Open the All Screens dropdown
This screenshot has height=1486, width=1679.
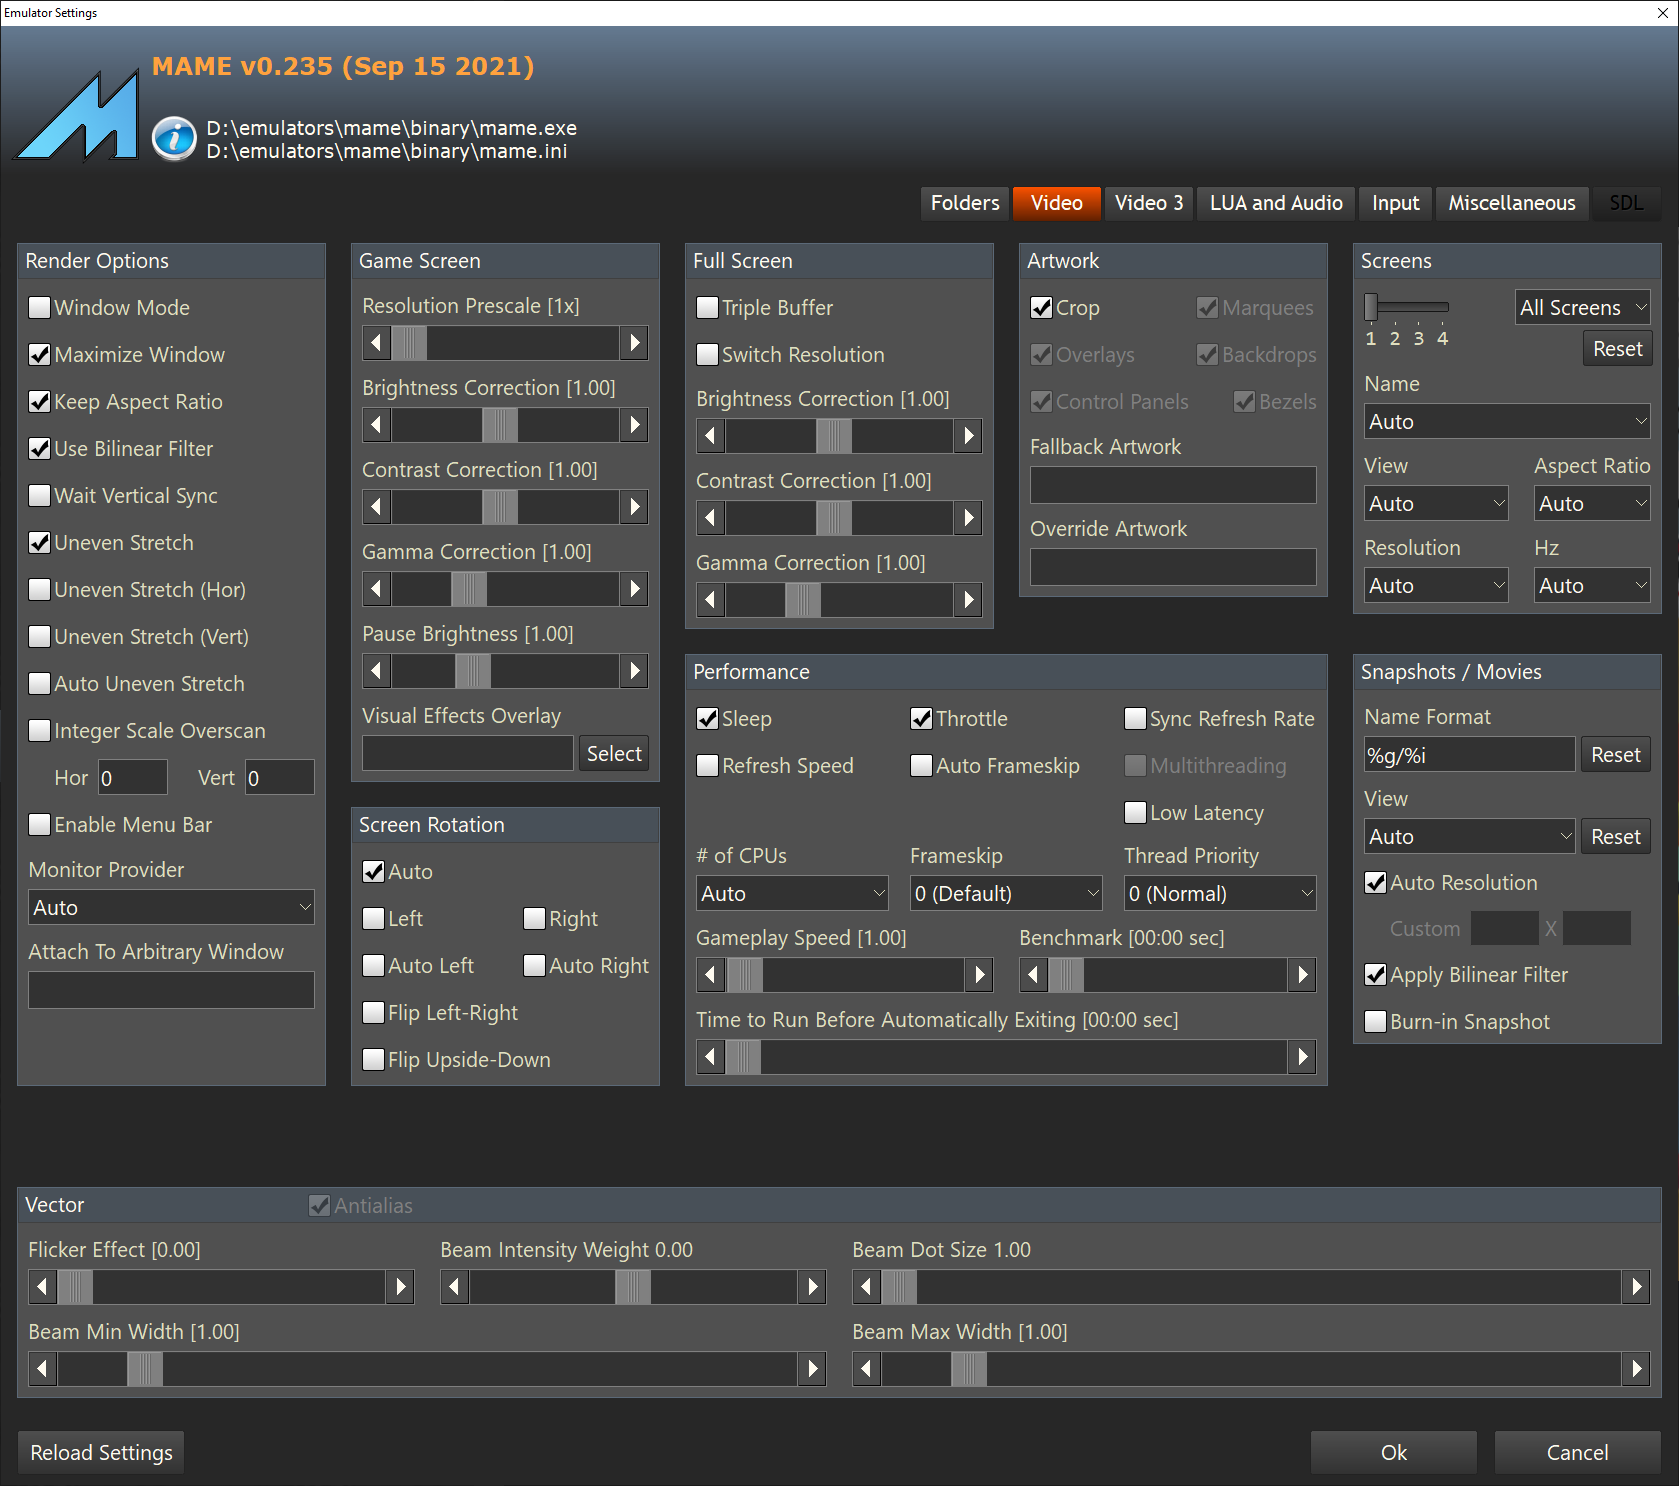[1582, 308]
